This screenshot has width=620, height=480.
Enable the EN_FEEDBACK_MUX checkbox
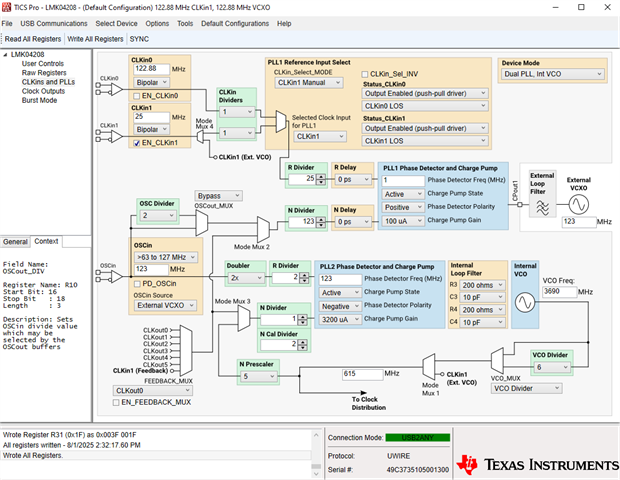coord(116,403)
